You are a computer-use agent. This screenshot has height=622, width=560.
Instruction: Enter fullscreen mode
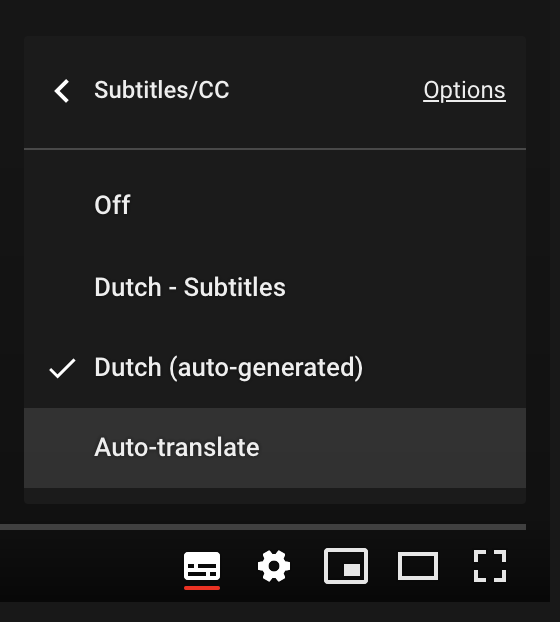pos(490,566)
